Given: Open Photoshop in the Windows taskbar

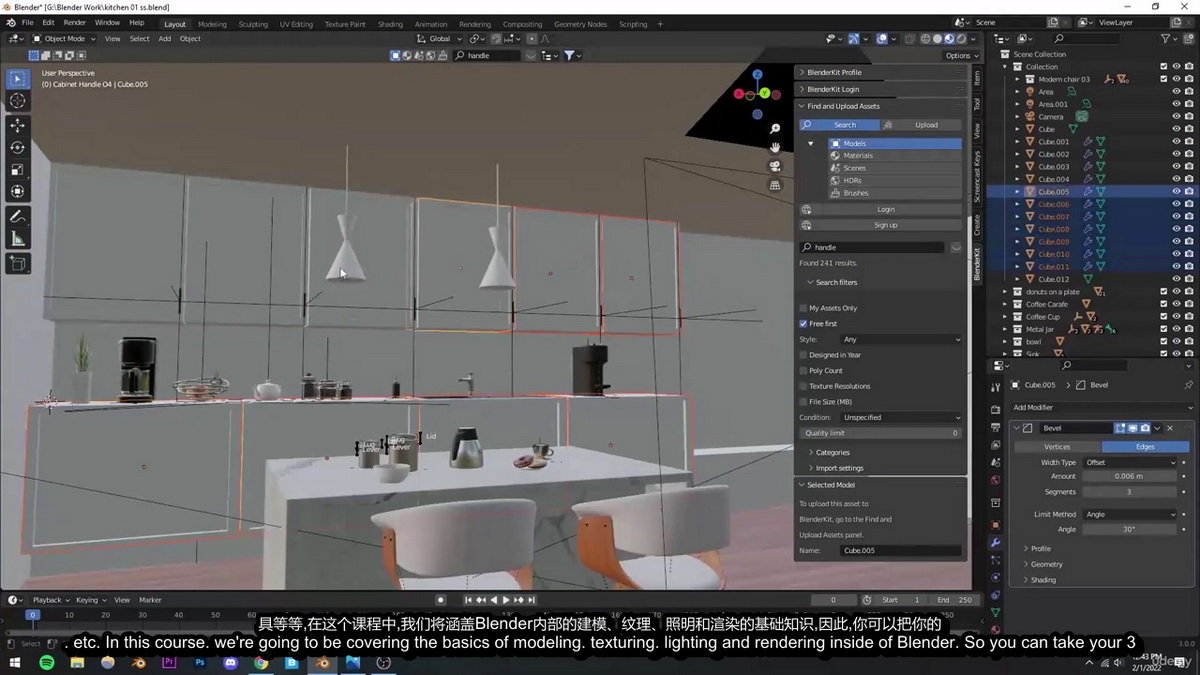Looking at the screenshot, I should point(200,662).
